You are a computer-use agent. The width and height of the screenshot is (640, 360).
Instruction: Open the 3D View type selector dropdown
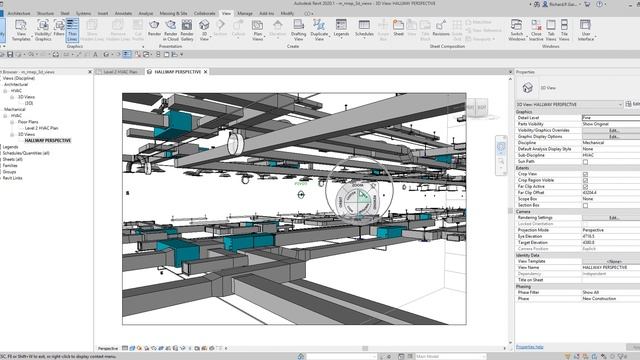pyautogui.click(x=569, y=104)
